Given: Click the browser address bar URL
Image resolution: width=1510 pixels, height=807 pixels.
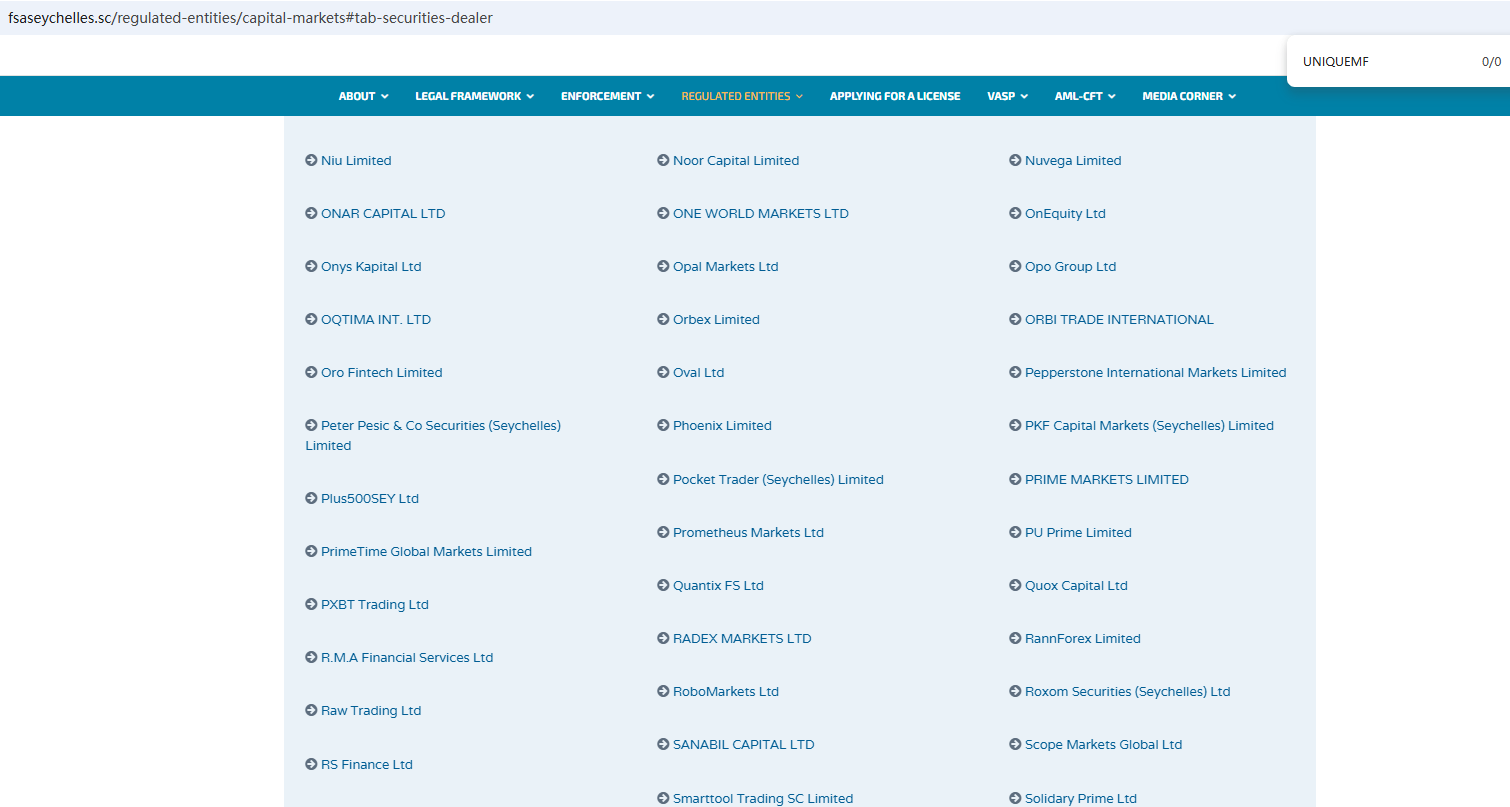Looking at the screenshot, I should 250,18.
